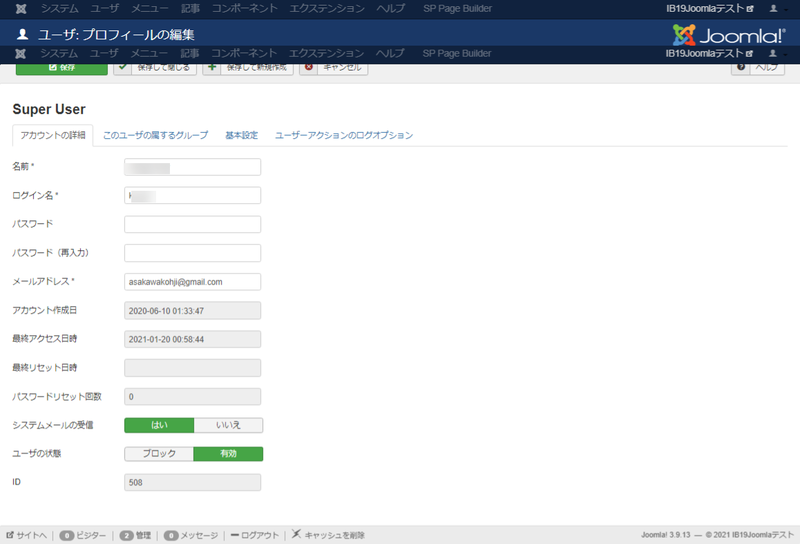Click the メールアドレス field with asakawakohji@gmail.com
The height and width of the screenshot is (544, 800).
tap(192, 282)
